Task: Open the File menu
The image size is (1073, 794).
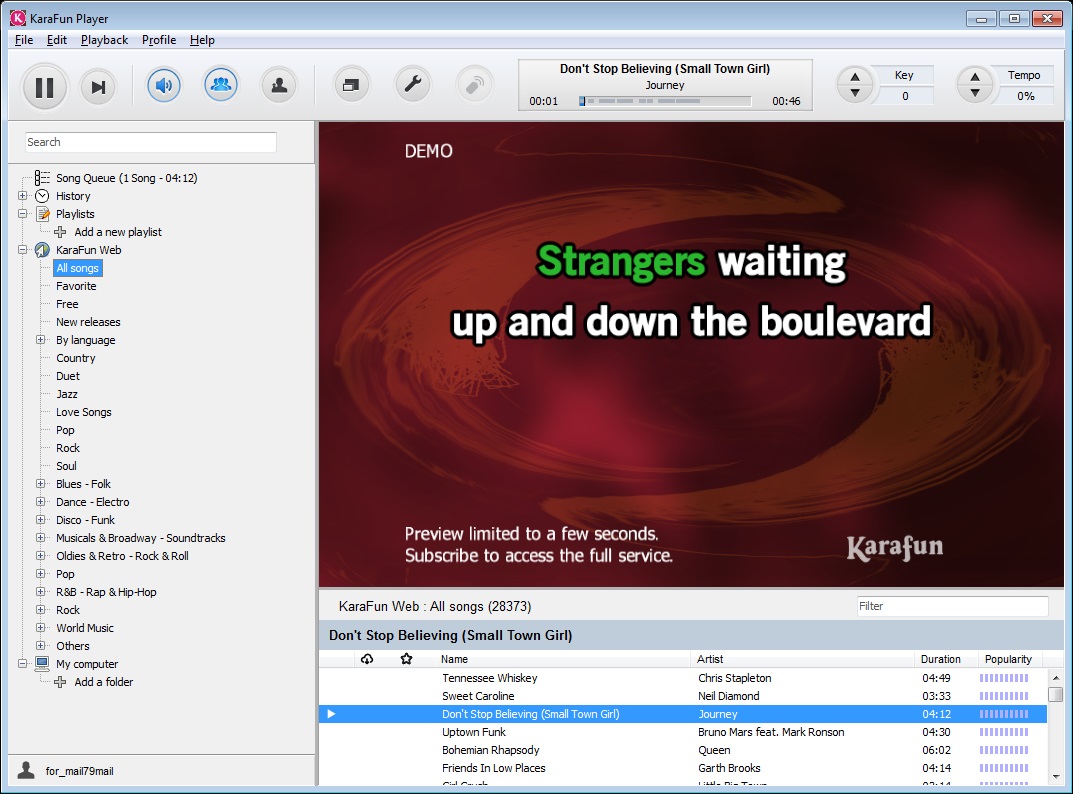Action: [x=24, y=40]
